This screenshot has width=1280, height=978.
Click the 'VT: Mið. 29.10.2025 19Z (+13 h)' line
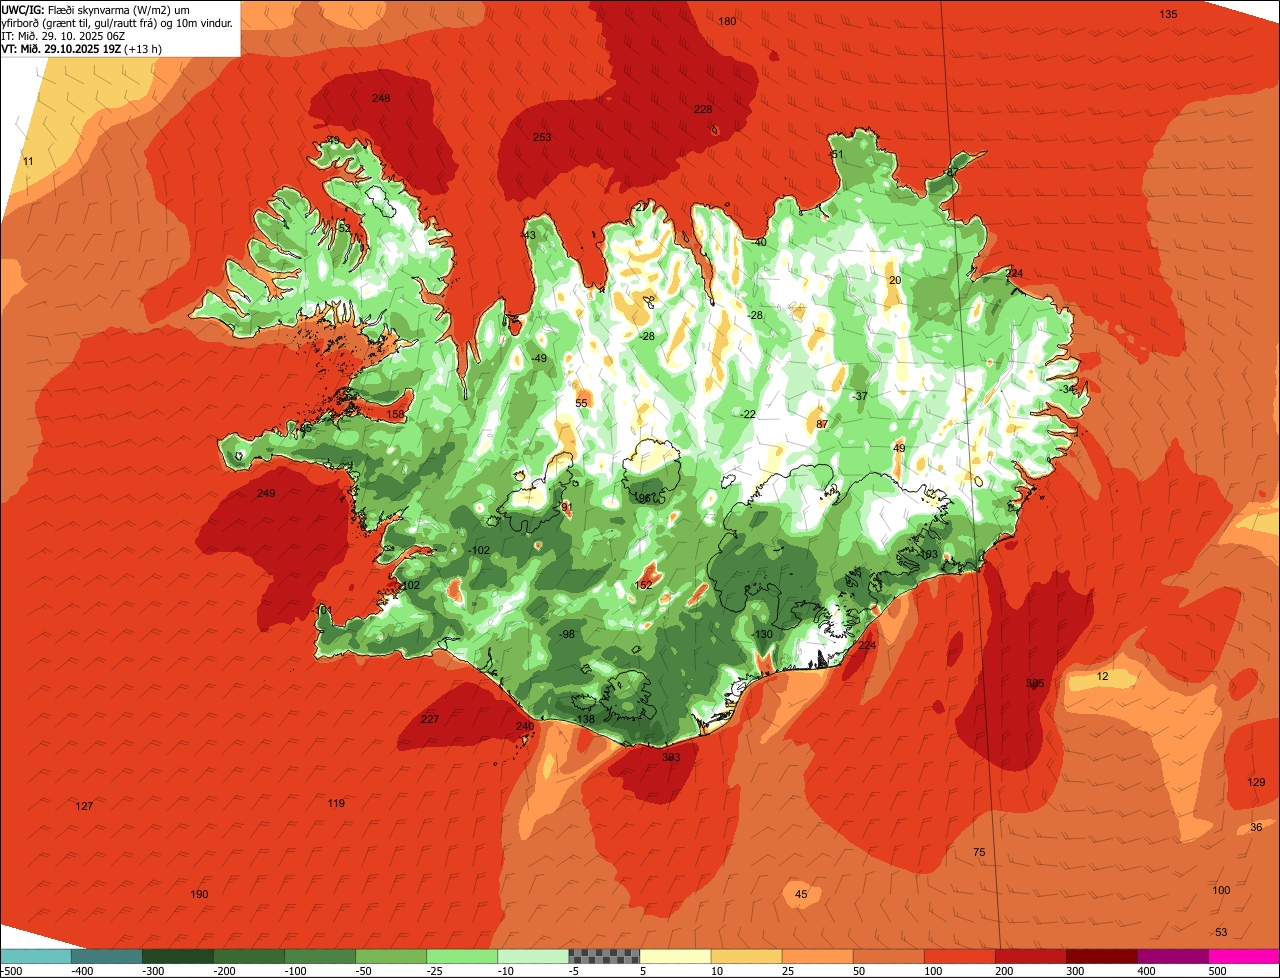pos(82,47)
